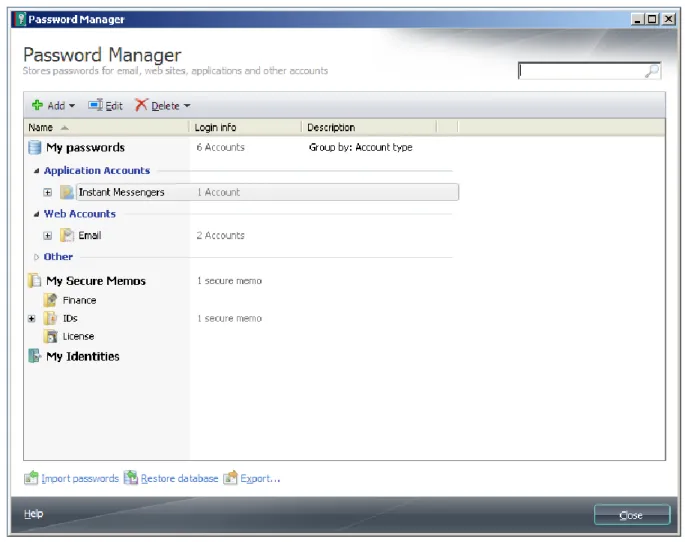
Task: Click the Other group label
Action: pos(58,256)
